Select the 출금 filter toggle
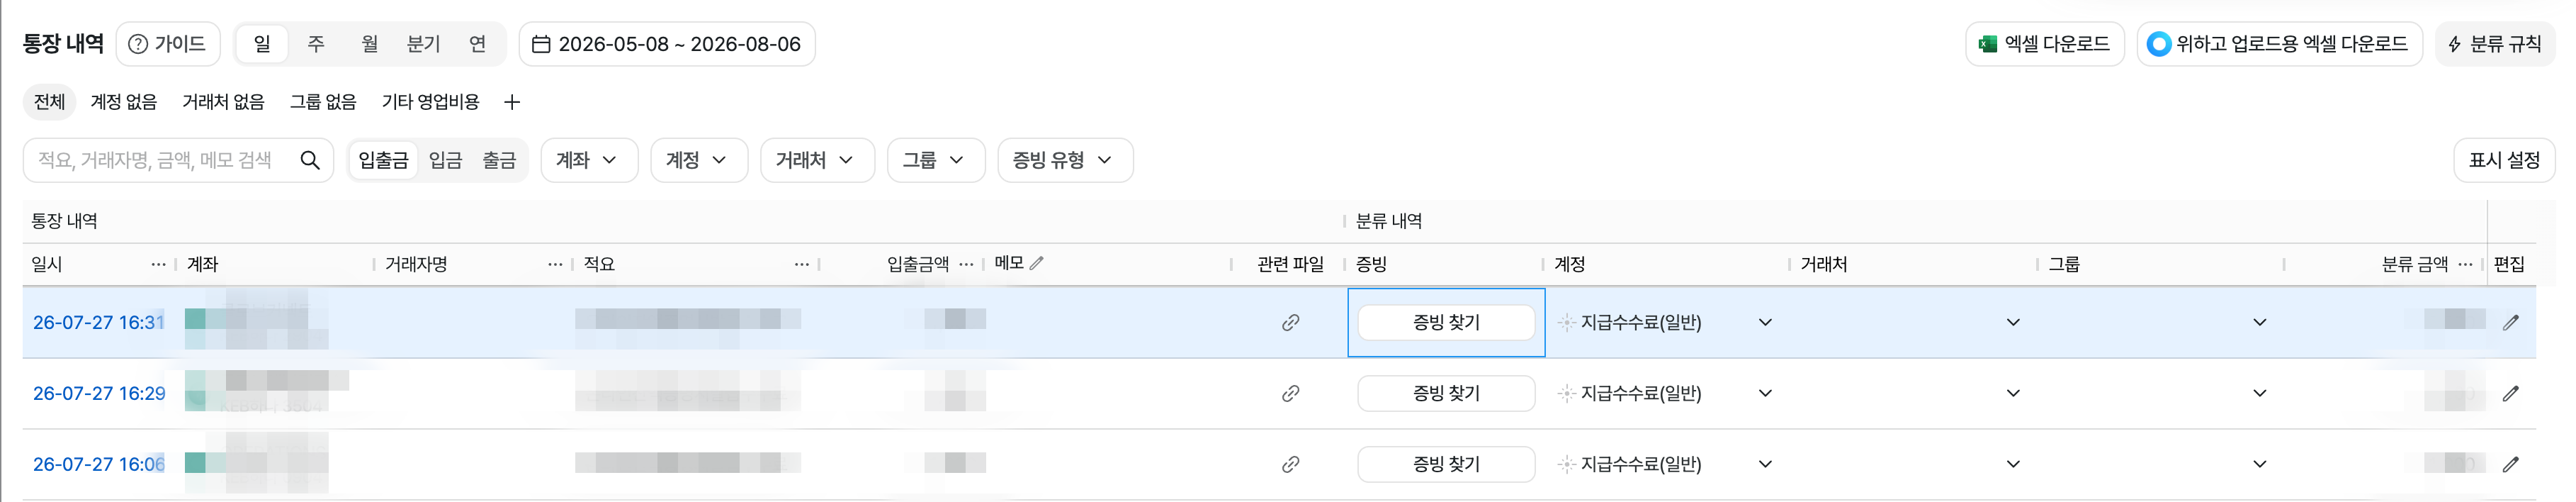Image resolution: width=2576 pixels, height=502 pixels. [499, 160]
